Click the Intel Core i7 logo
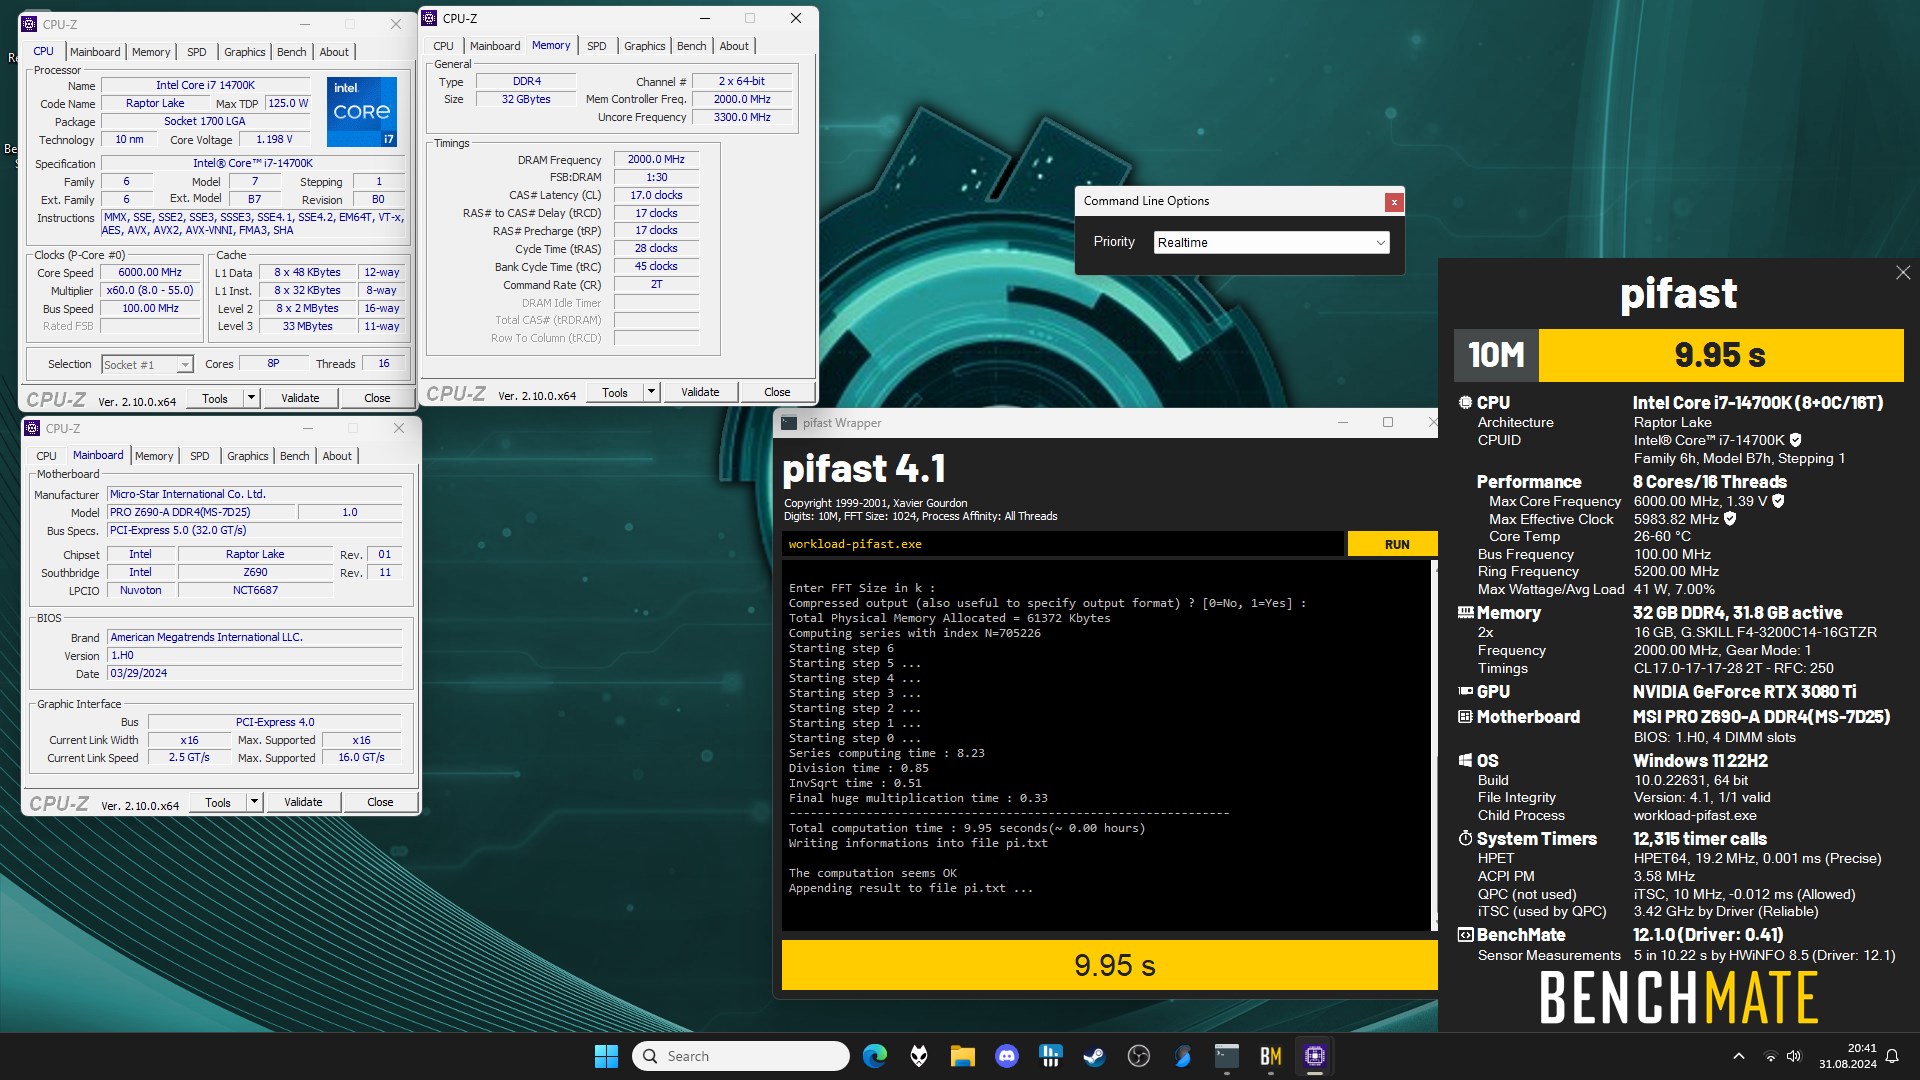 (x=362, y=111)
